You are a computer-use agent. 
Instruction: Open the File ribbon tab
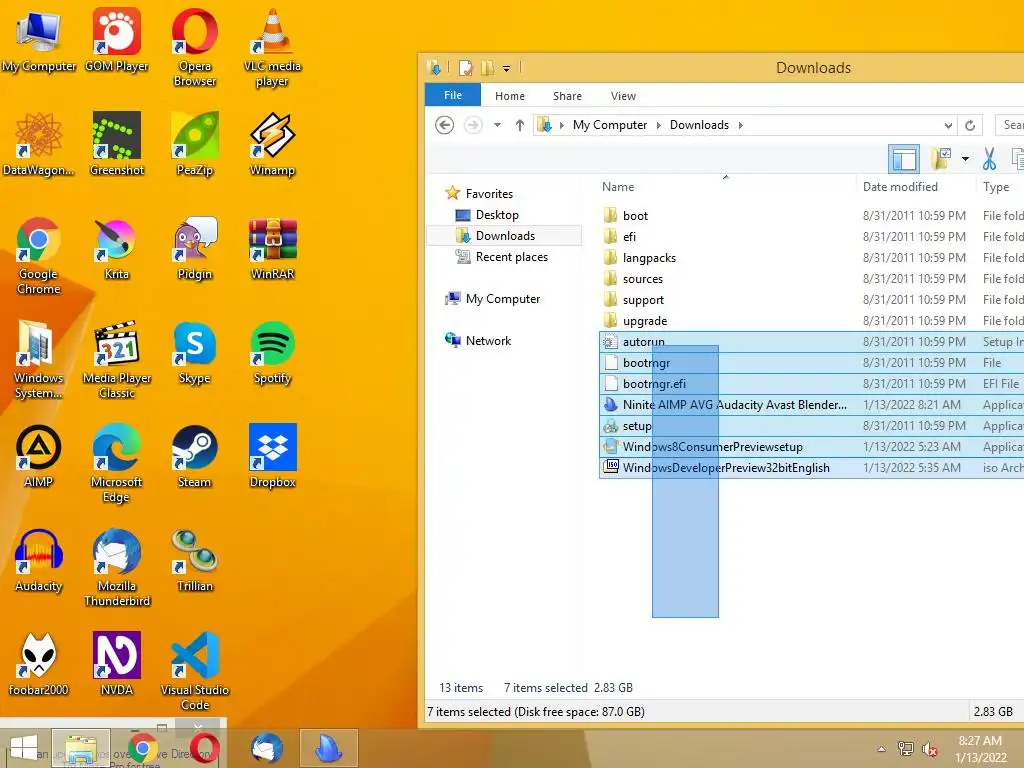[x=453, y=95]
